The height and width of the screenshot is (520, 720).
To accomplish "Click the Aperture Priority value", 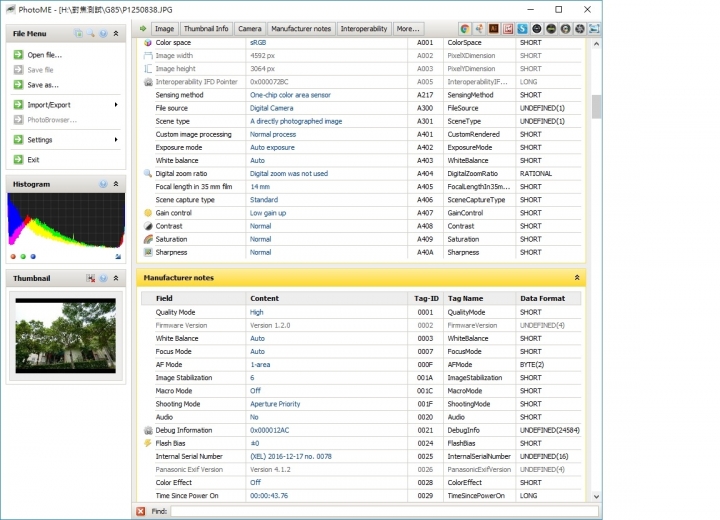I will tap(275, 404).
